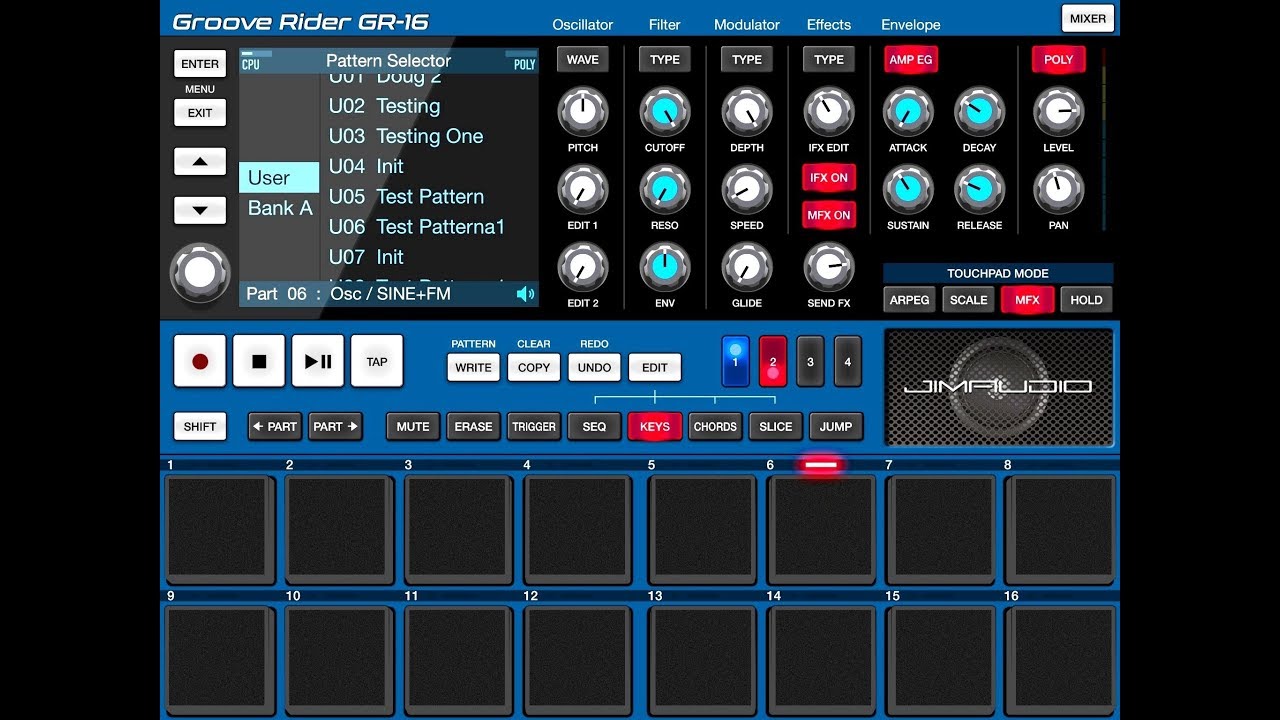1280x720 pixels.
Task: Click the IFX EDIT knob
Action: 829,112
